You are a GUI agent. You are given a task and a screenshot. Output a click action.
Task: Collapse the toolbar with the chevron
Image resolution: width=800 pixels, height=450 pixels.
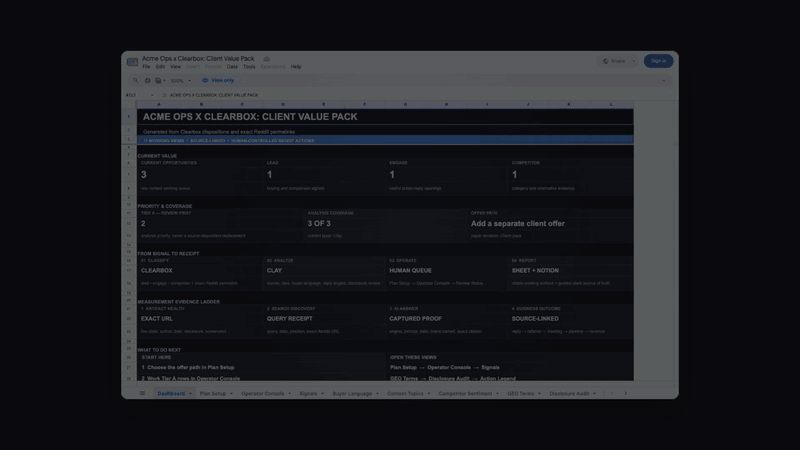tap(664, 81)
